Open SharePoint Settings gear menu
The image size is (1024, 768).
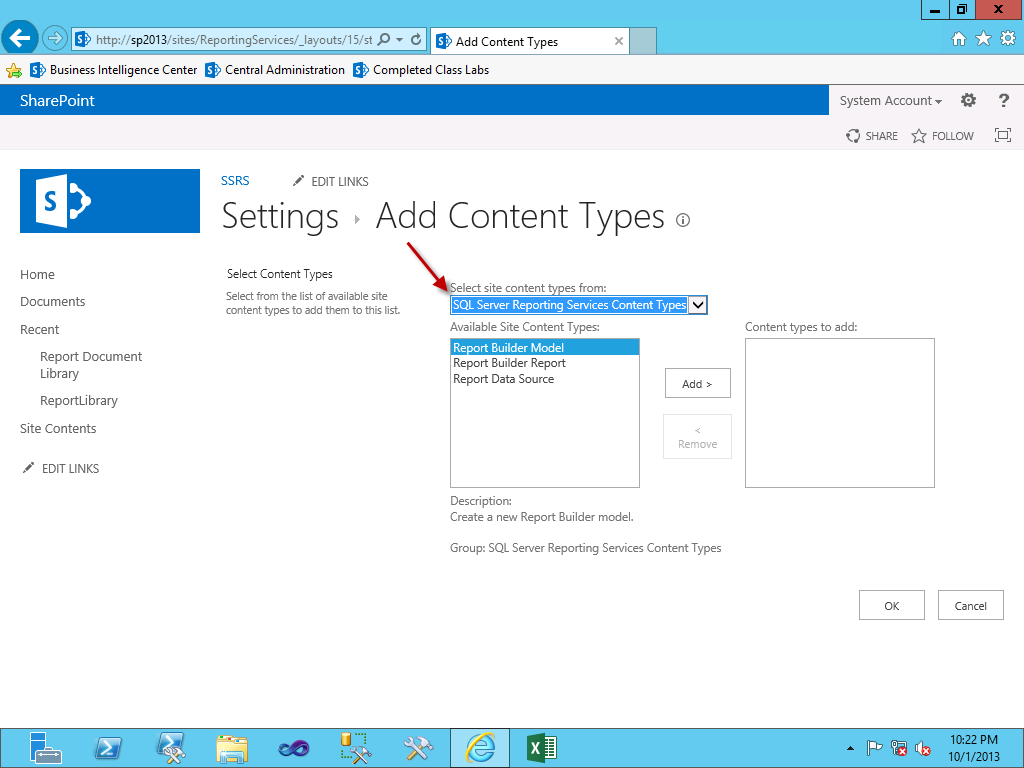[968, 100]
